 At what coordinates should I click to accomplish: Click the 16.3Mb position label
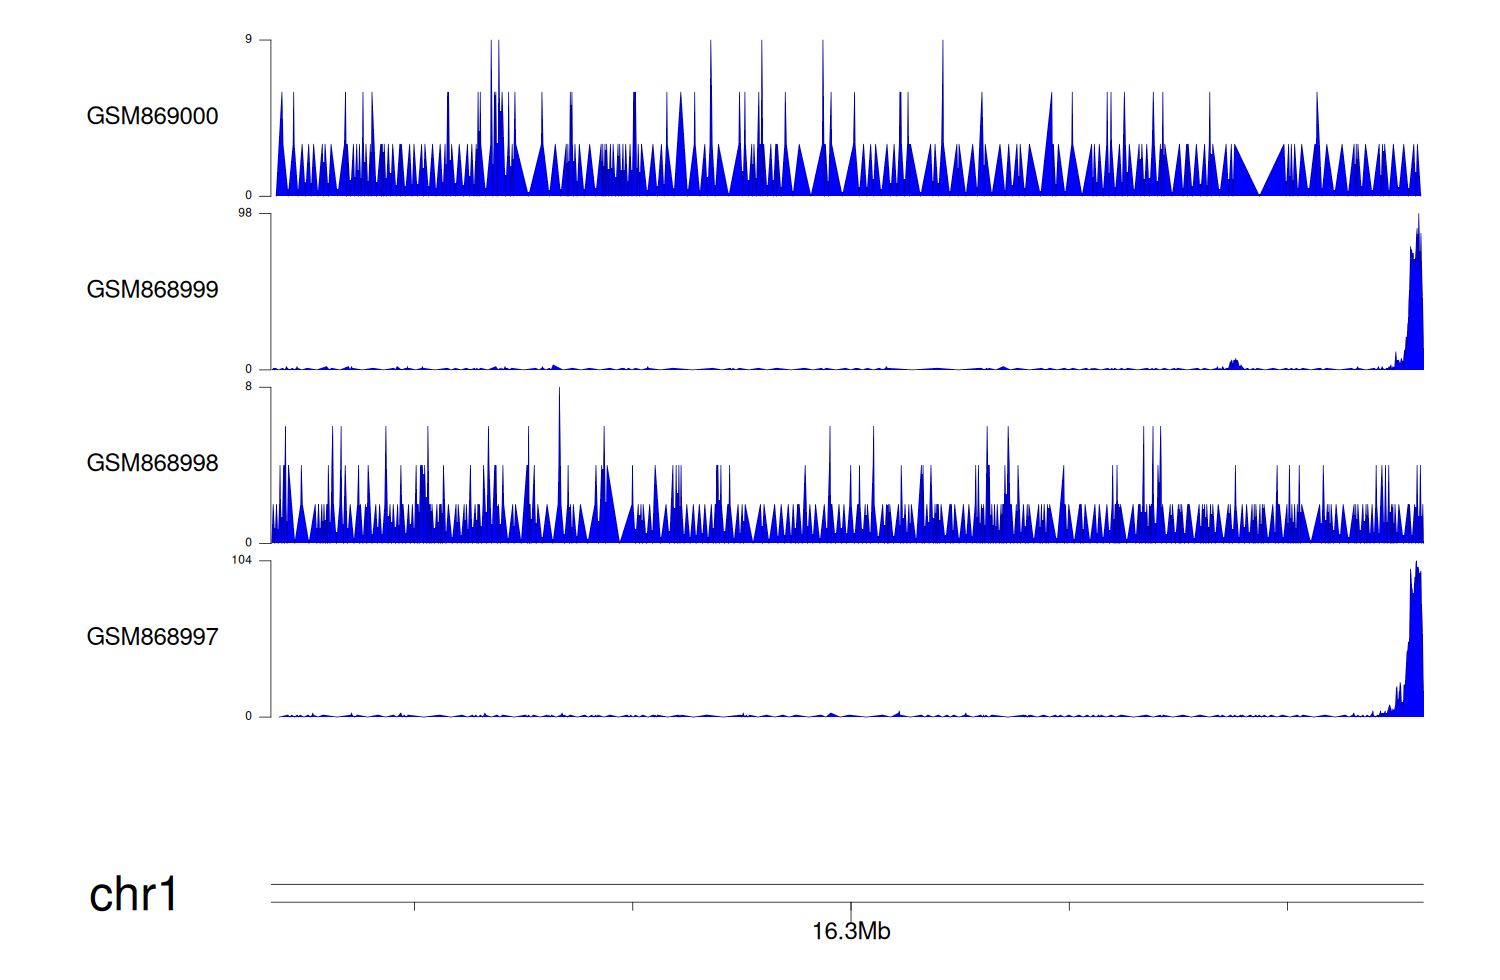pyautogui.click(x=851, y=932)
